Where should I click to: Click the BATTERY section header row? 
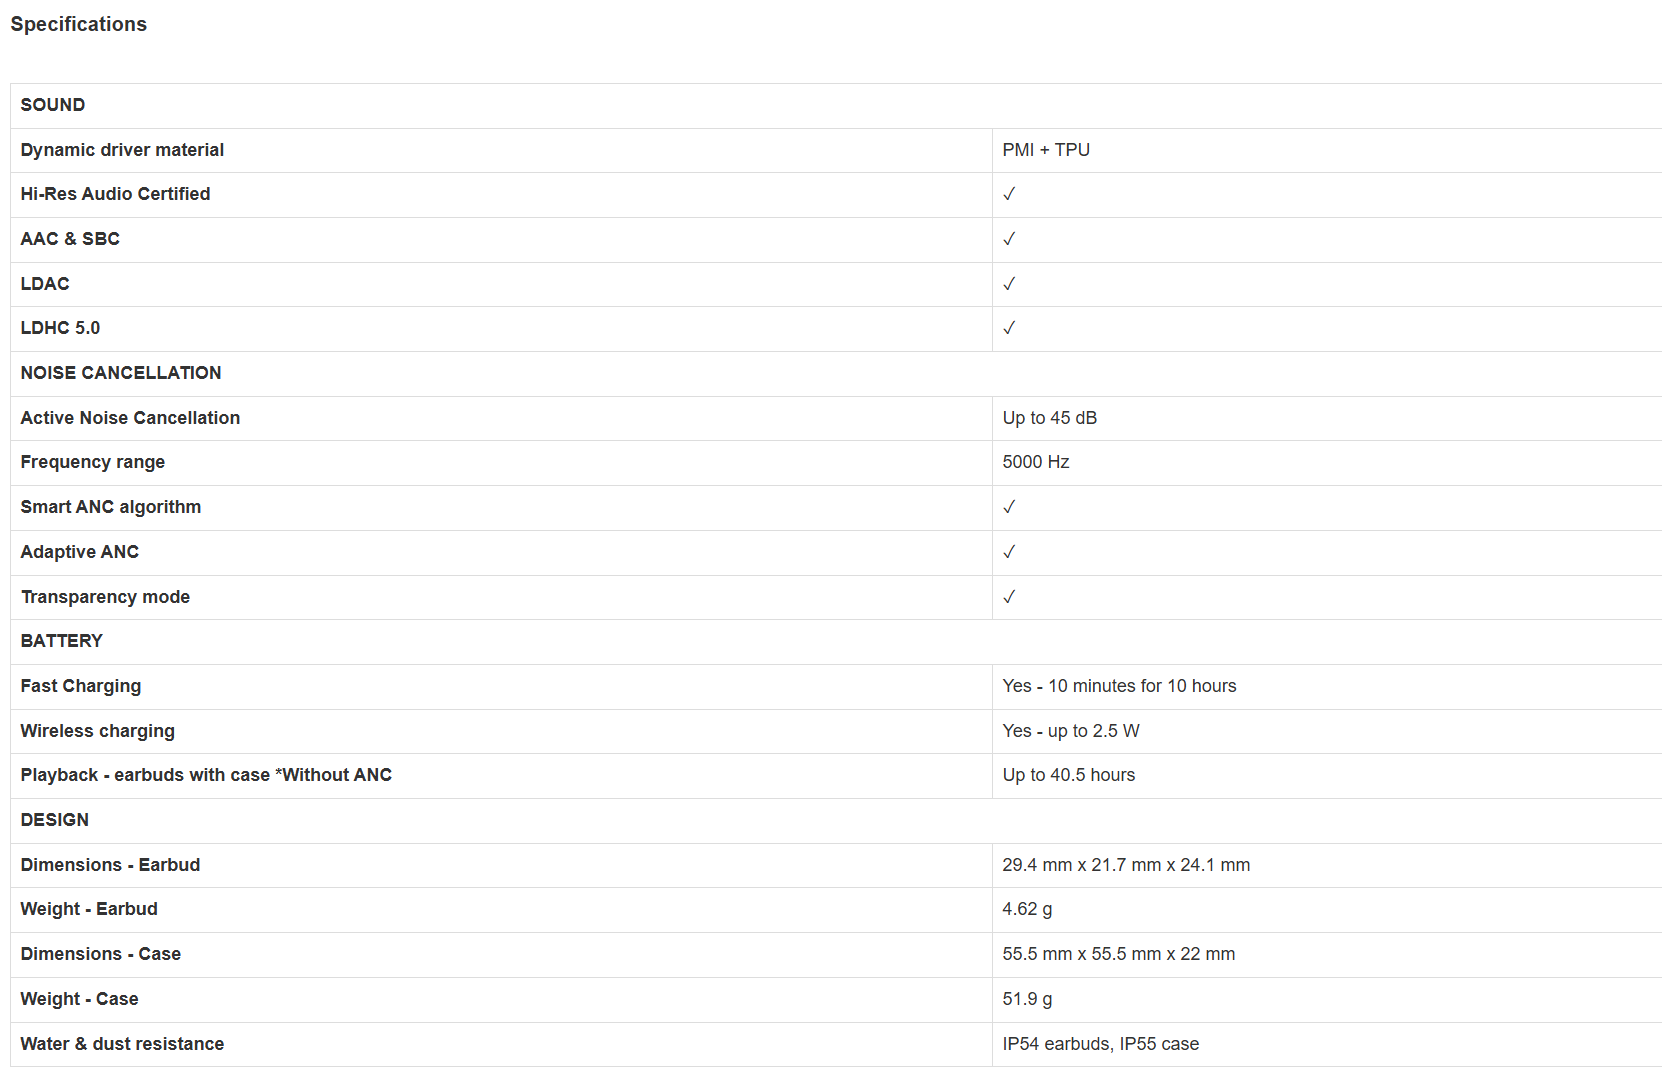click(836, 641)
